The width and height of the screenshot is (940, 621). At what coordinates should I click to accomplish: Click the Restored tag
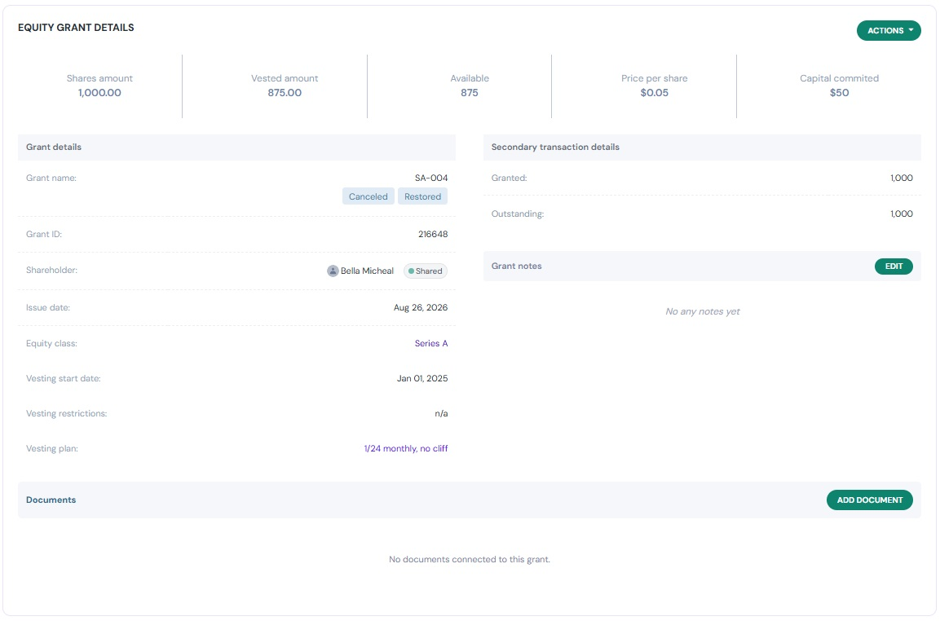click(x=422, y=197)
